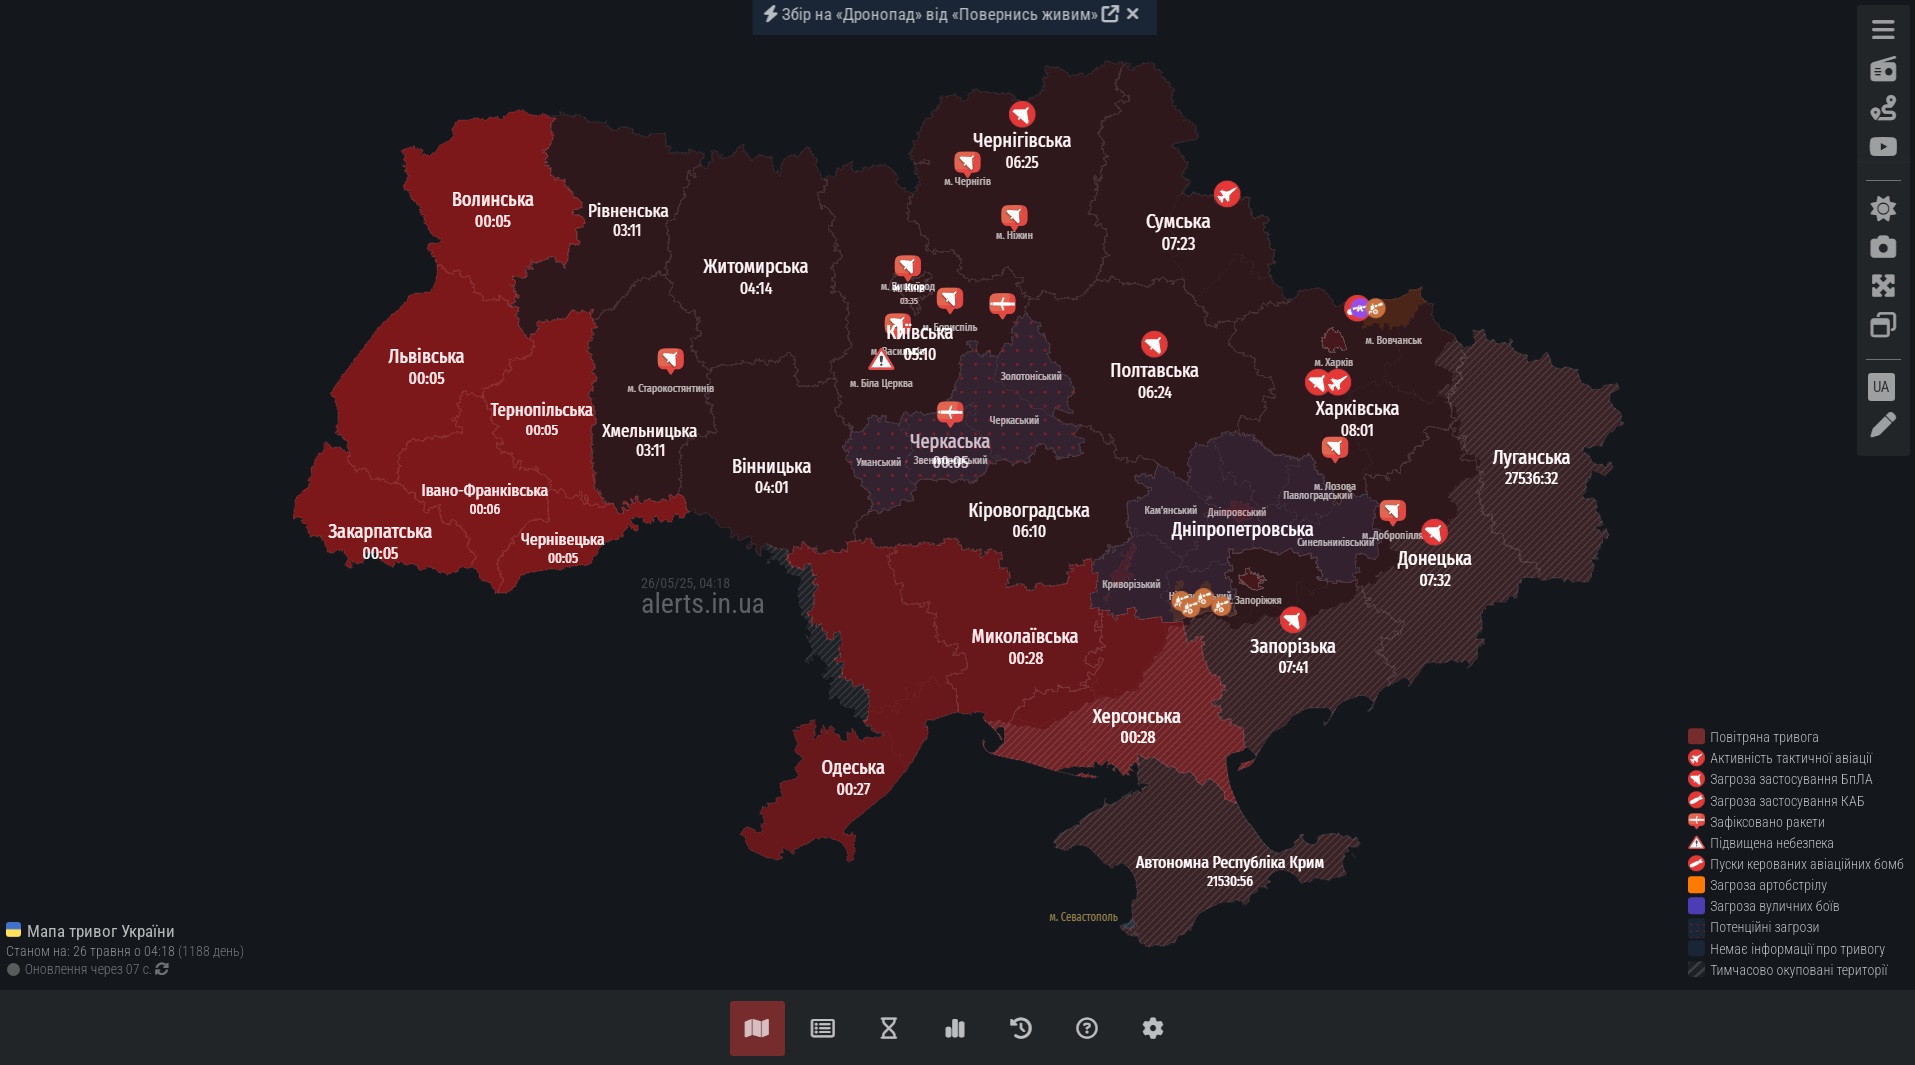Open the «Дронопад» fundraiser banner link
Image resolution: width=1915 pixels, height=1065 pixels.
click(x=939, y=14)
